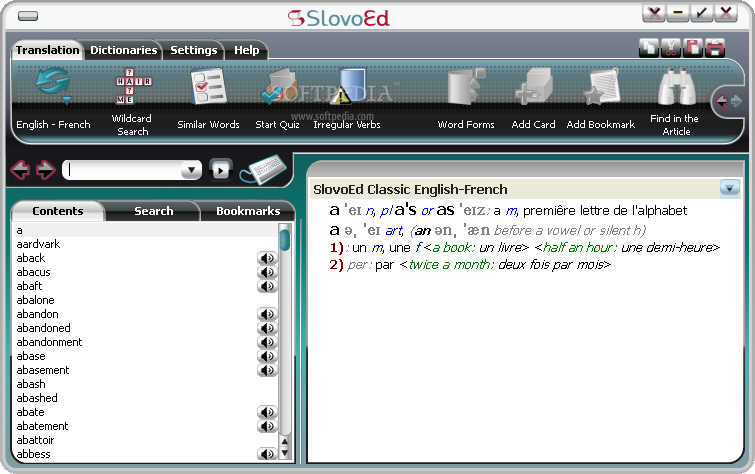Play pronunciation for abase
The image size is (755, 474).
tap(267, 356)
